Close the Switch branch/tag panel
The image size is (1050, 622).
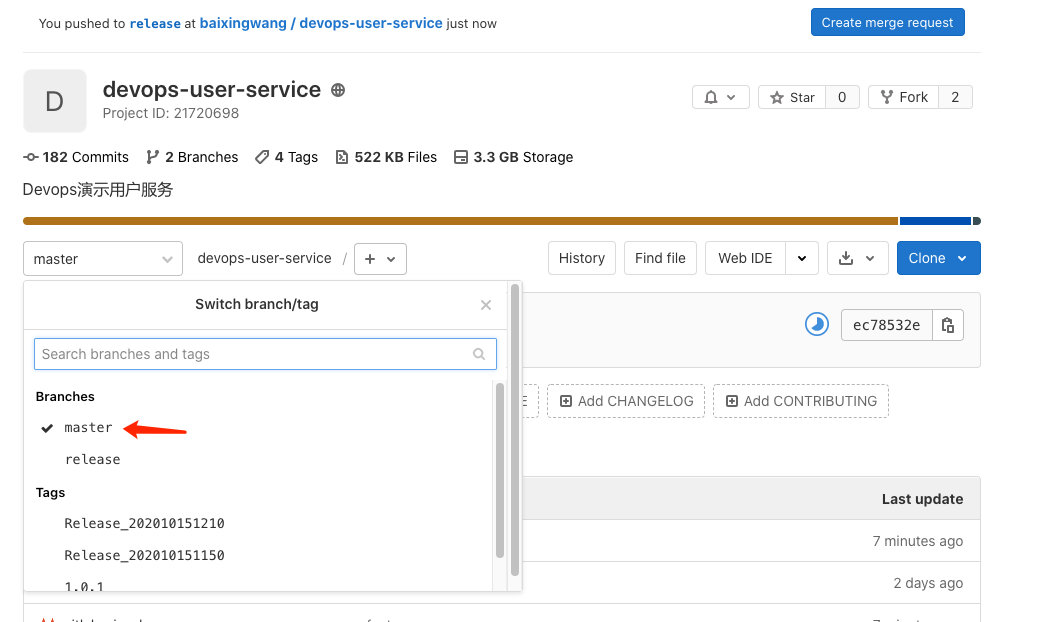click(486, 305)
